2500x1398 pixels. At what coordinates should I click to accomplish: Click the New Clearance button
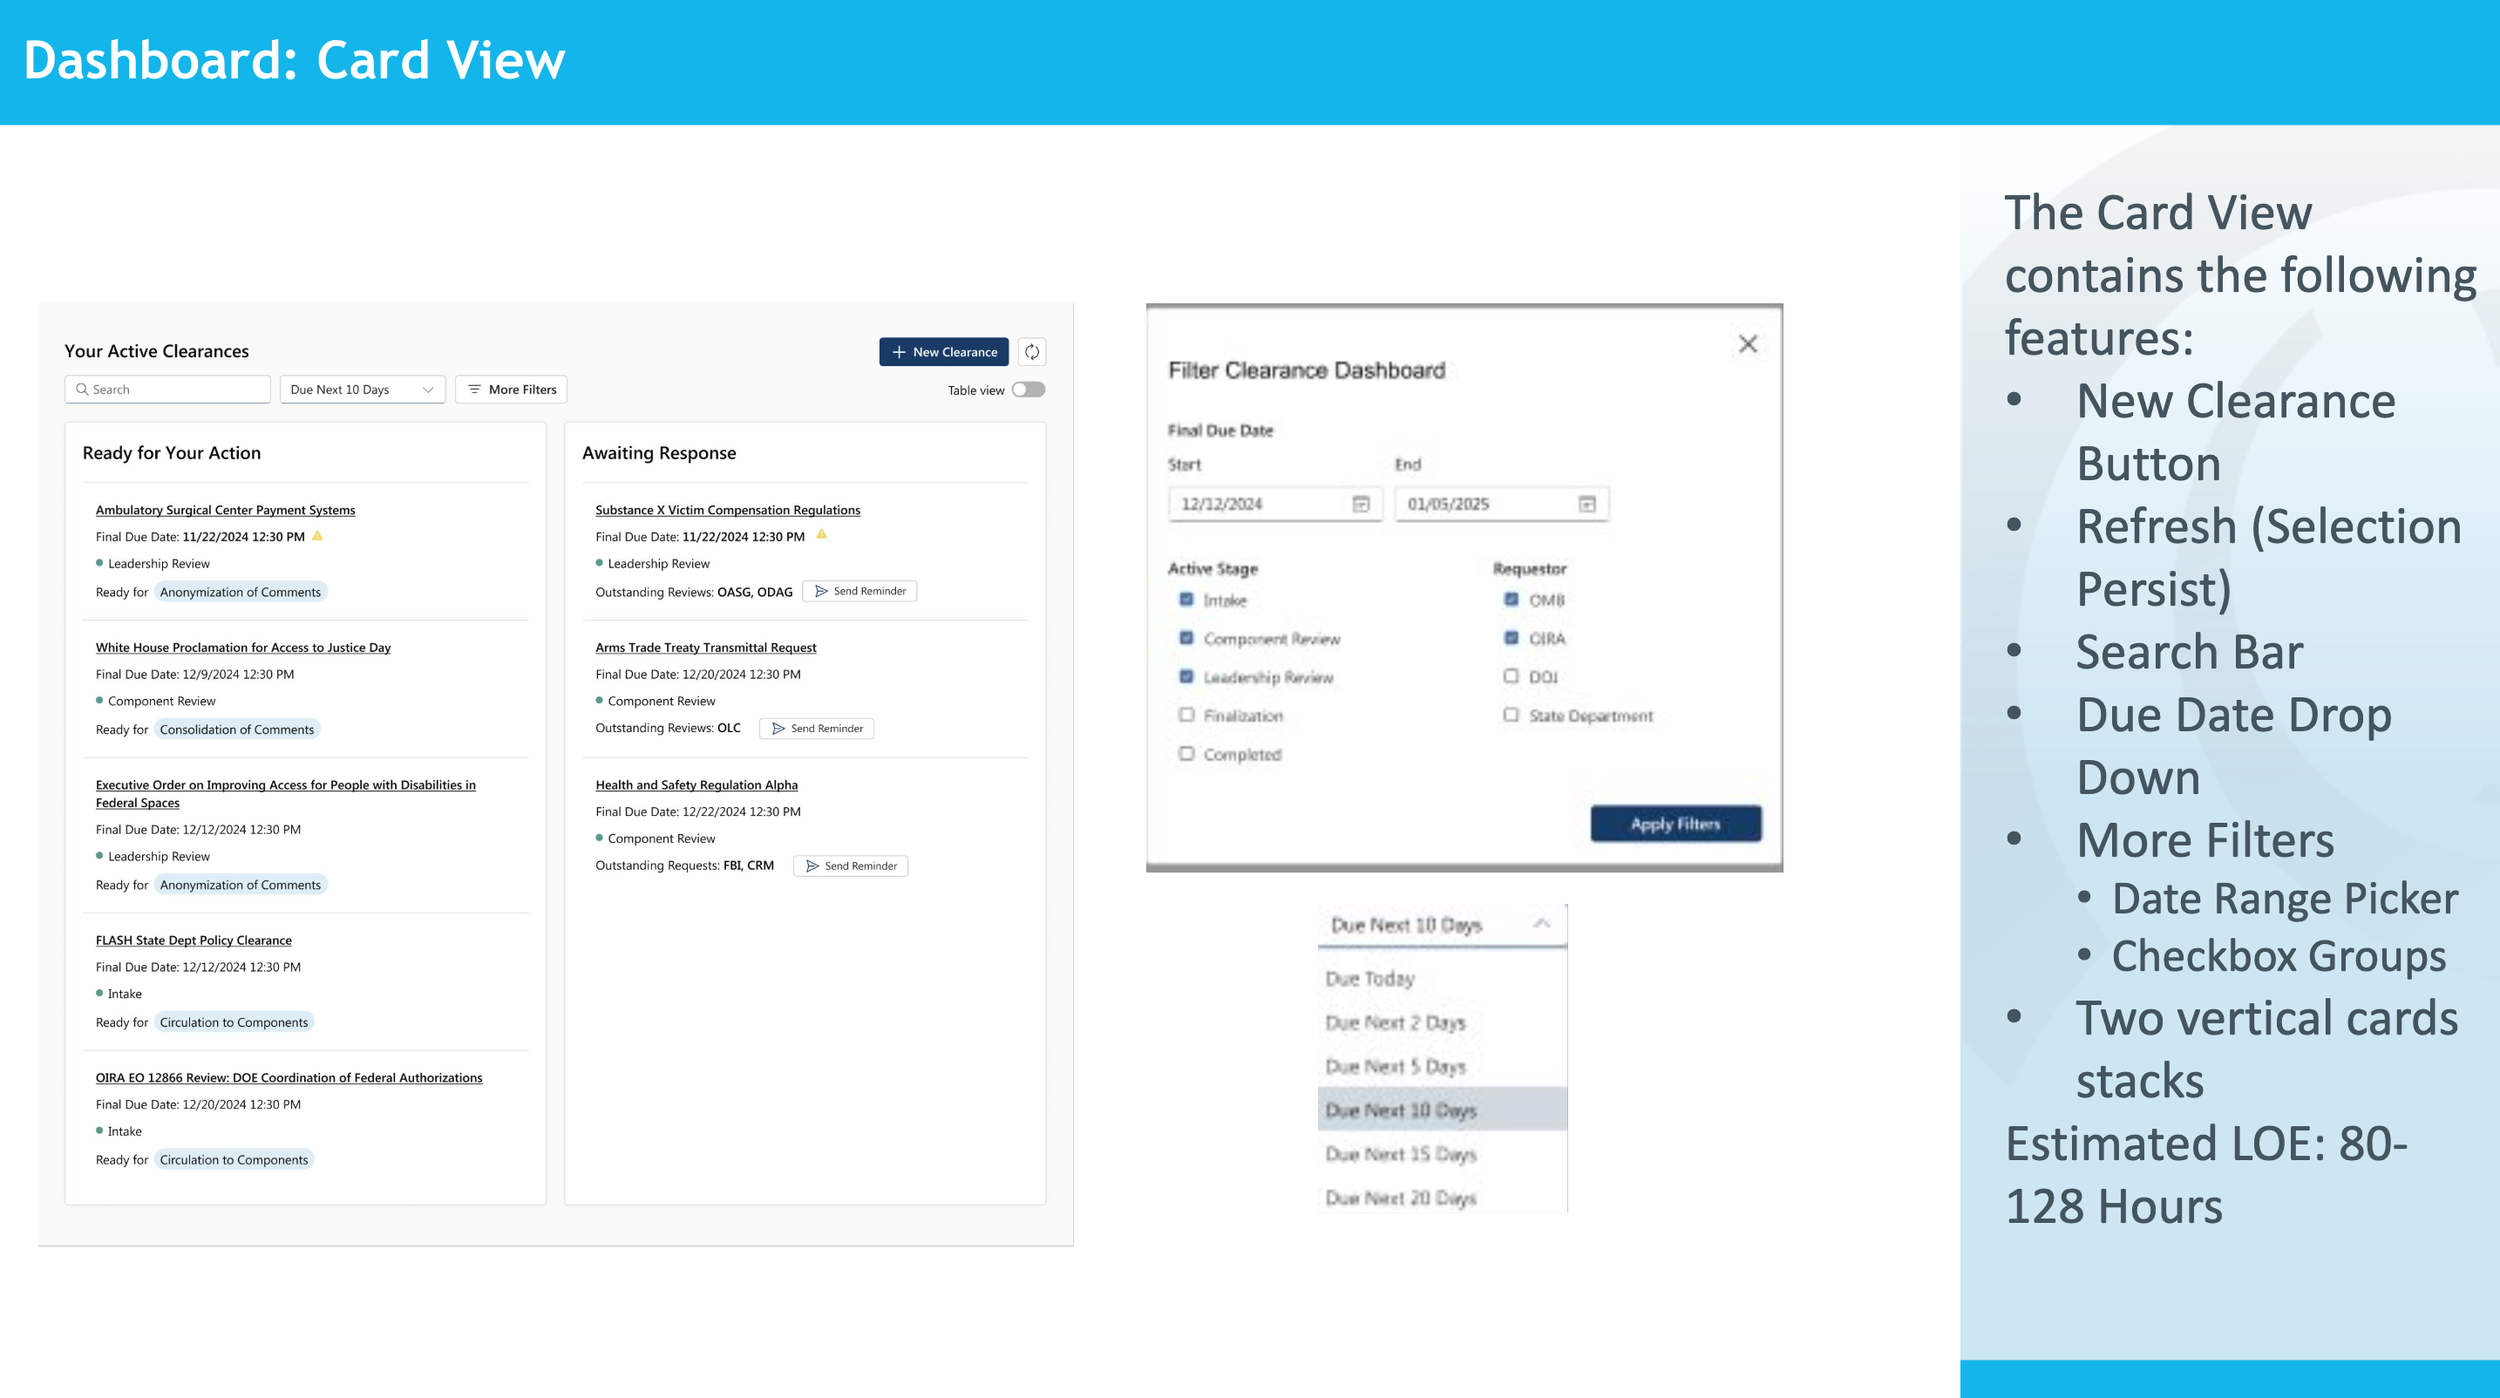point(943,352)
